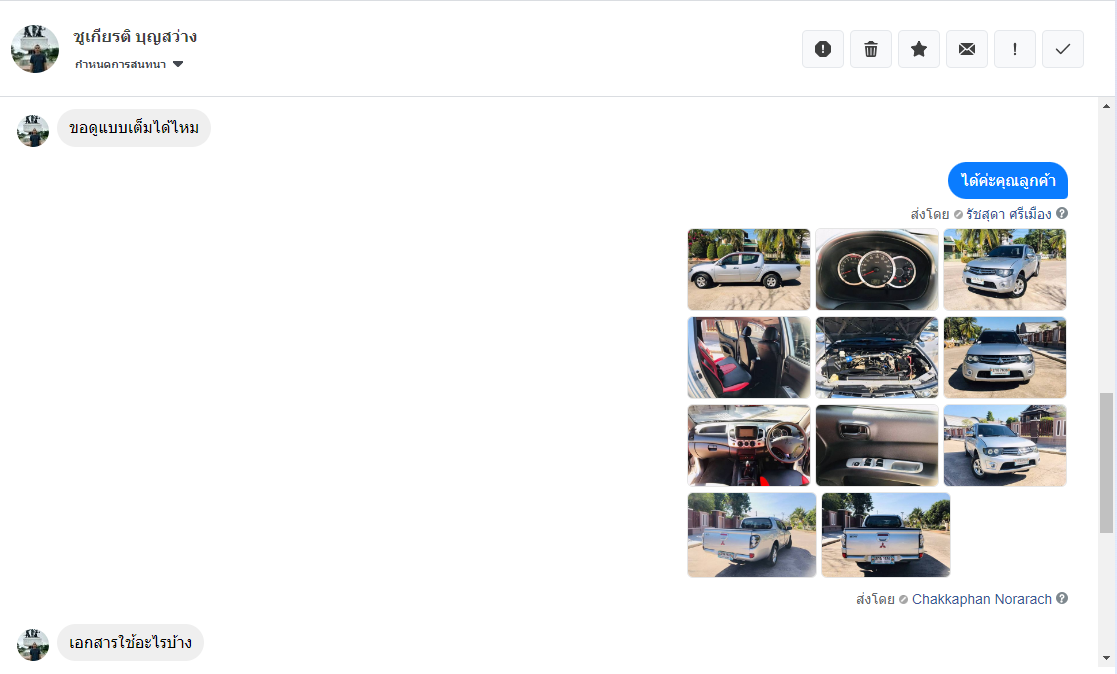Open sender link Chakkaphan Norarach
Viewport: 1117px width, 674px height.
pyautogui.click(x=982, y=599)
